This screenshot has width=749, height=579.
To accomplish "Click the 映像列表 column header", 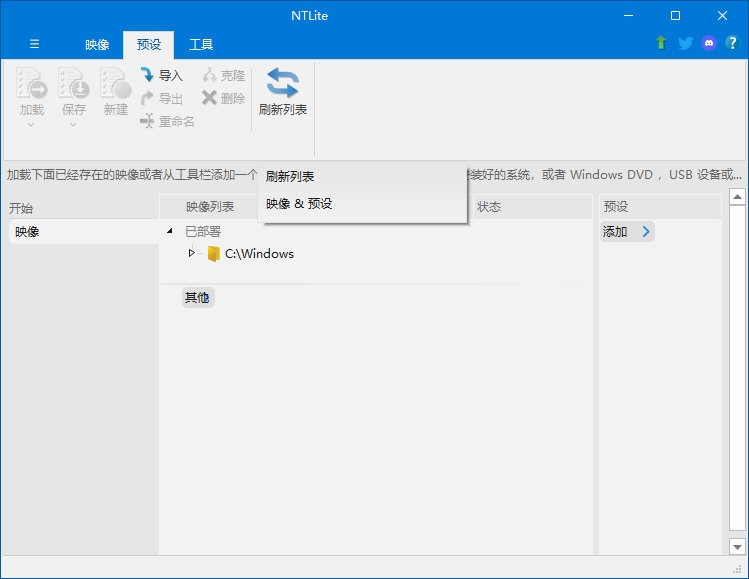I will [210, 207].
